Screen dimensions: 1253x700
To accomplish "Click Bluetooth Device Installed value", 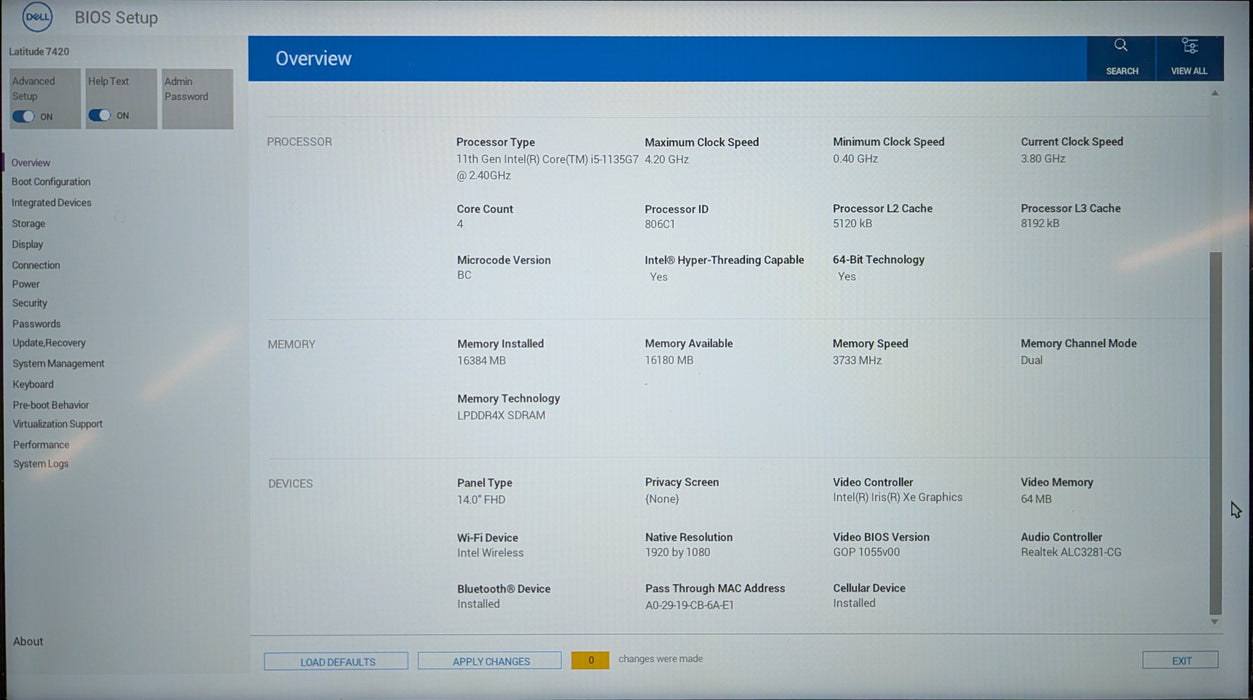I will [478, 604].
